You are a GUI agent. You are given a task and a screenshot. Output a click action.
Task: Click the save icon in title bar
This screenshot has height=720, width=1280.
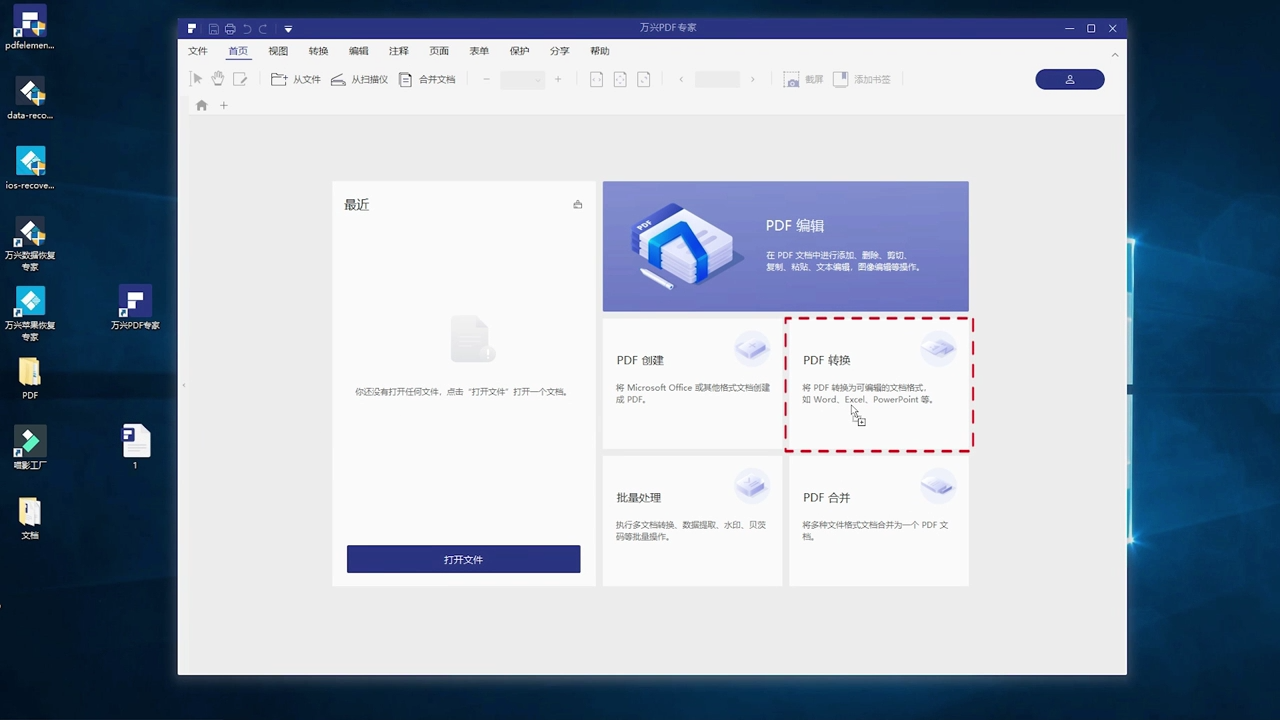213,29
